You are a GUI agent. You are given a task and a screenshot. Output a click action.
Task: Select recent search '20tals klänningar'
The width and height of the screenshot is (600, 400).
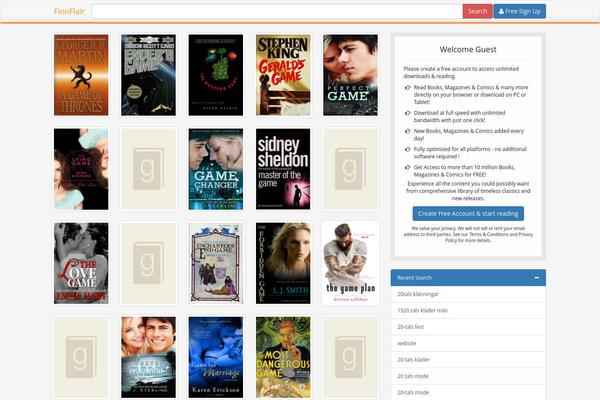pyautogui.click(x=468, y=294)
